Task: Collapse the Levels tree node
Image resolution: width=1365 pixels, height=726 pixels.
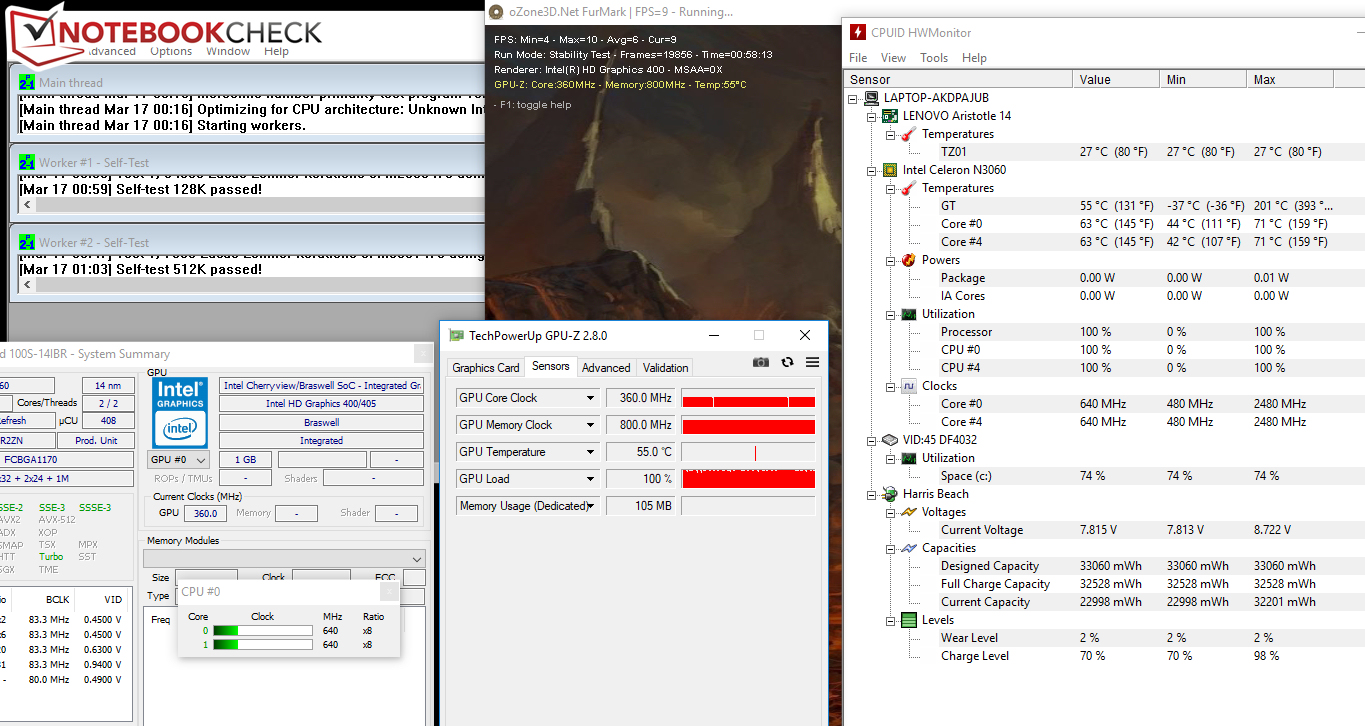Action: 889,620
